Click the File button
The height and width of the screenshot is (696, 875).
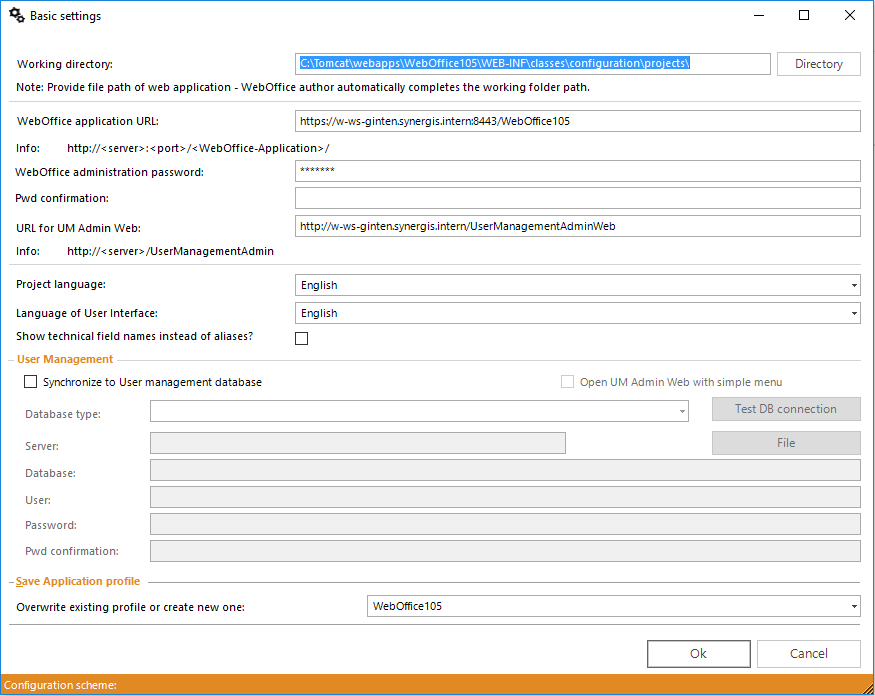click(x=786, y=442)
